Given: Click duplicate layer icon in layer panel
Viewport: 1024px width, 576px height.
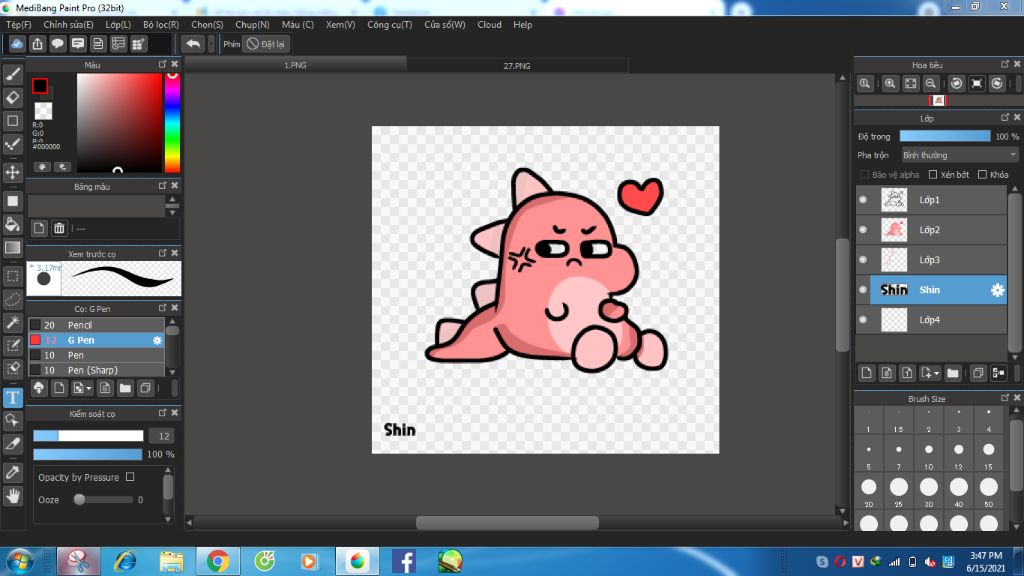Looking at the screenshot, I should click(x=978, y=373).
